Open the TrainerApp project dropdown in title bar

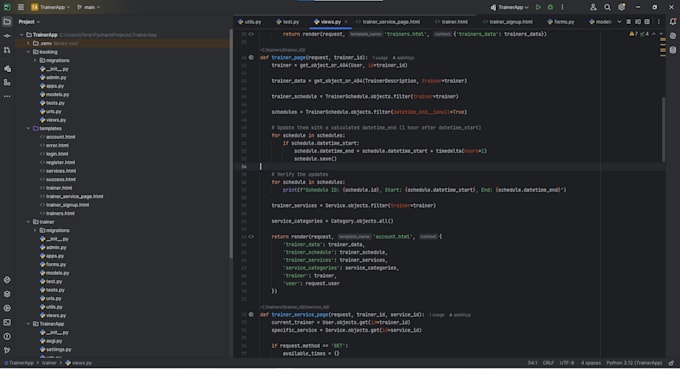coord(50,7)
